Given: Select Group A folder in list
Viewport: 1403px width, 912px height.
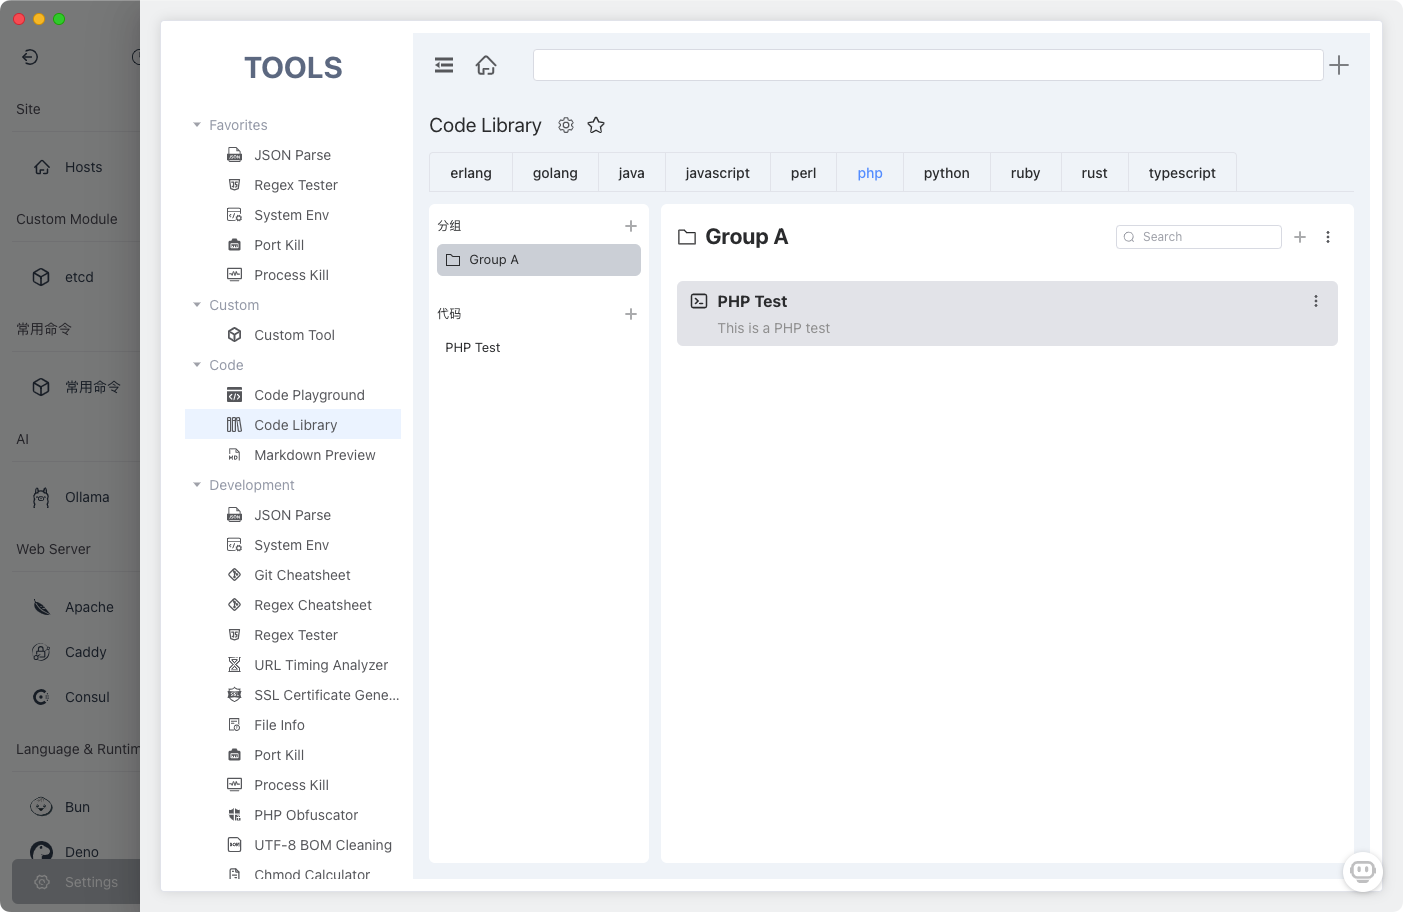Looking at the screenshot, I should 539,260.
